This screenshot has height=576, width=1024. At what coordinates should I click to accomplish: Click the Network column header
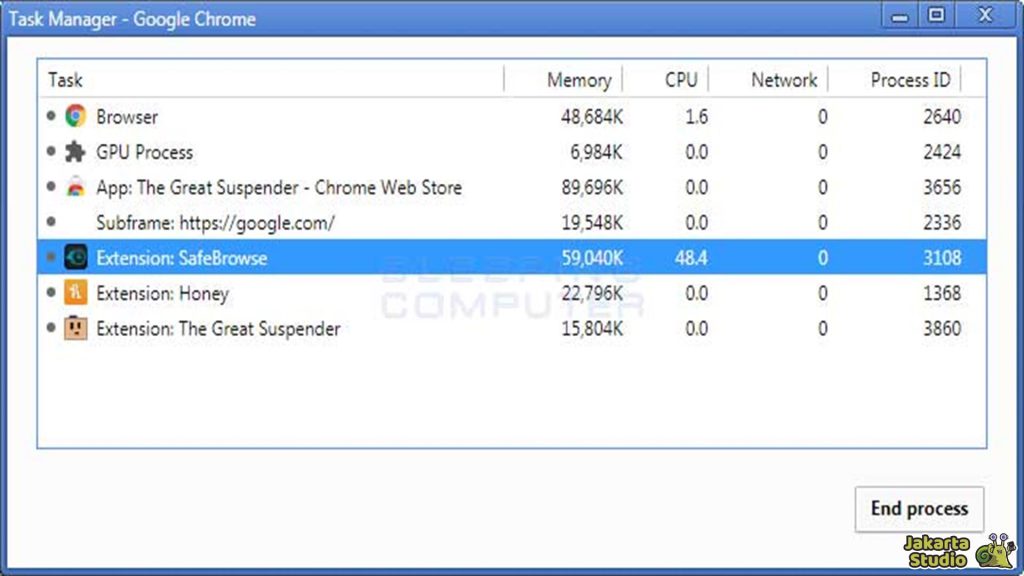[x=784, y=80]
